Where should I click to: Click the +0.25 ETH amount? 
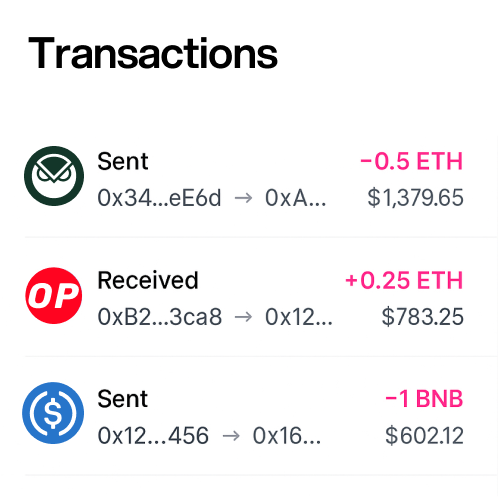click(404, 280)
